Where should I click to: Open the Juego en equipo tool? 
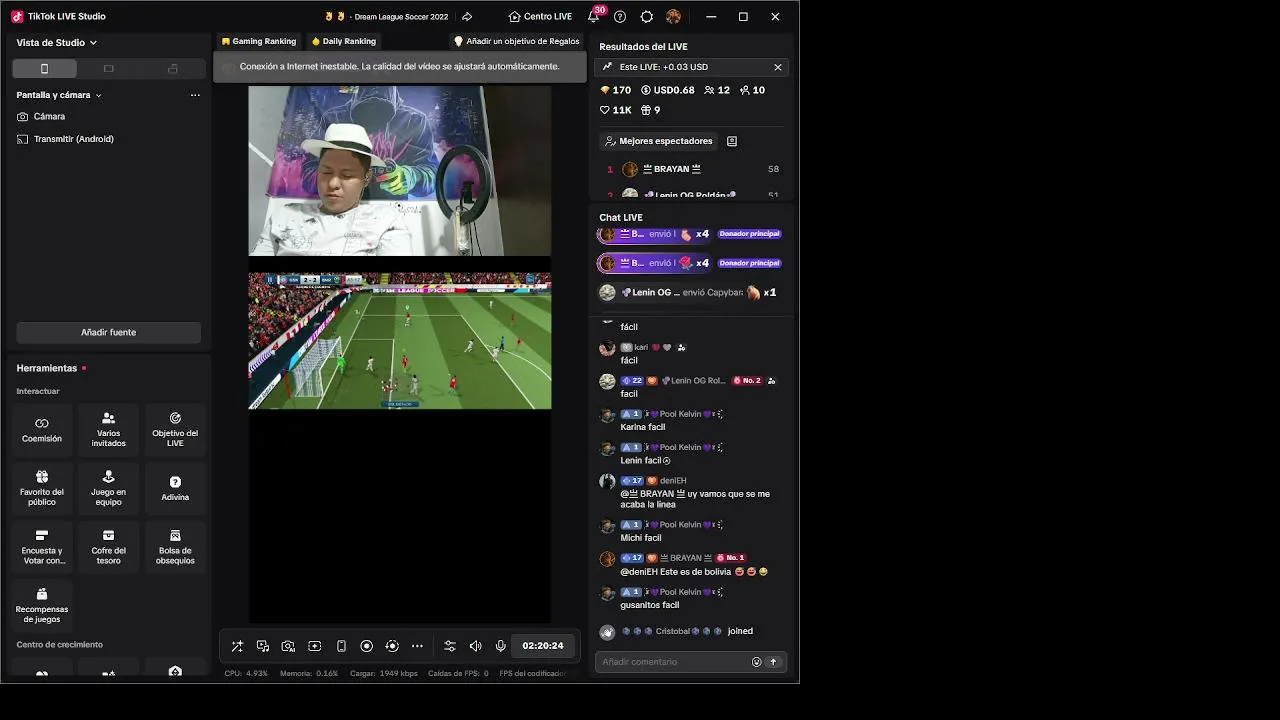(109, 489)
